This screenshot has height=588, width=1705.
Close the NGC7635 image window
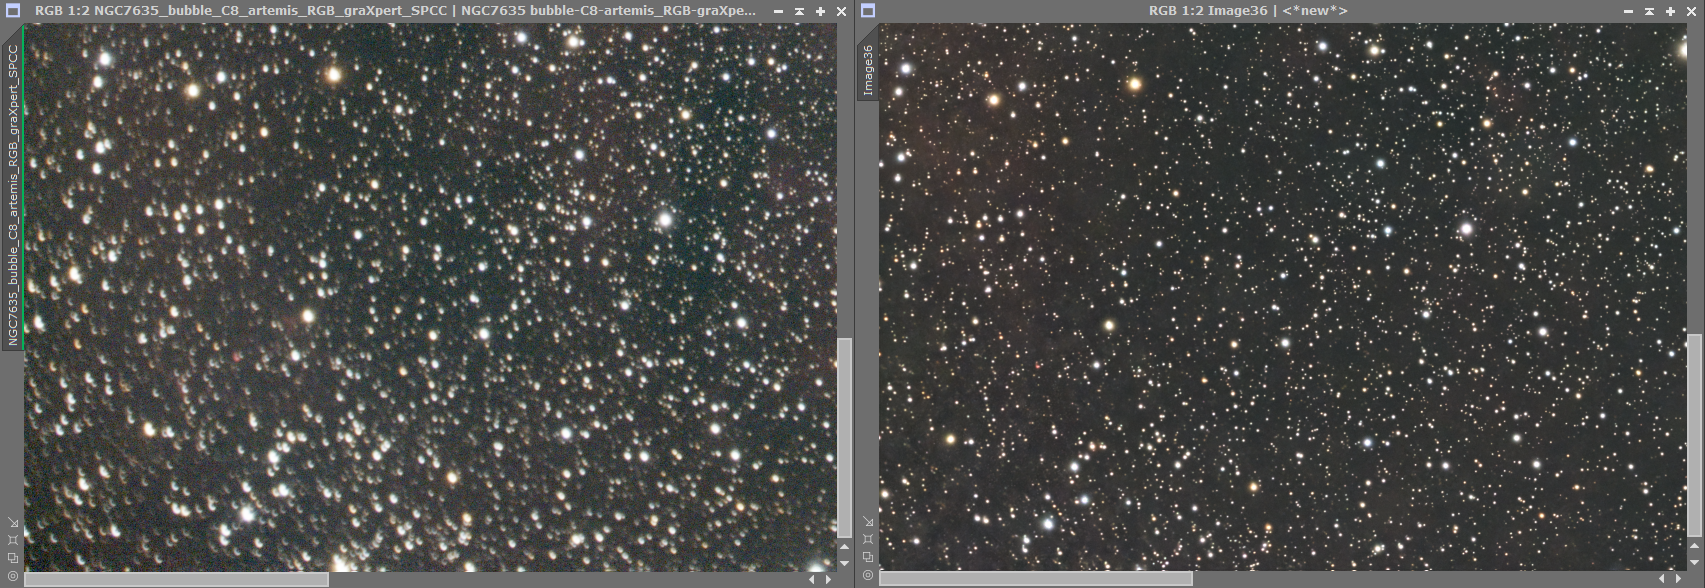pos(841,11)
